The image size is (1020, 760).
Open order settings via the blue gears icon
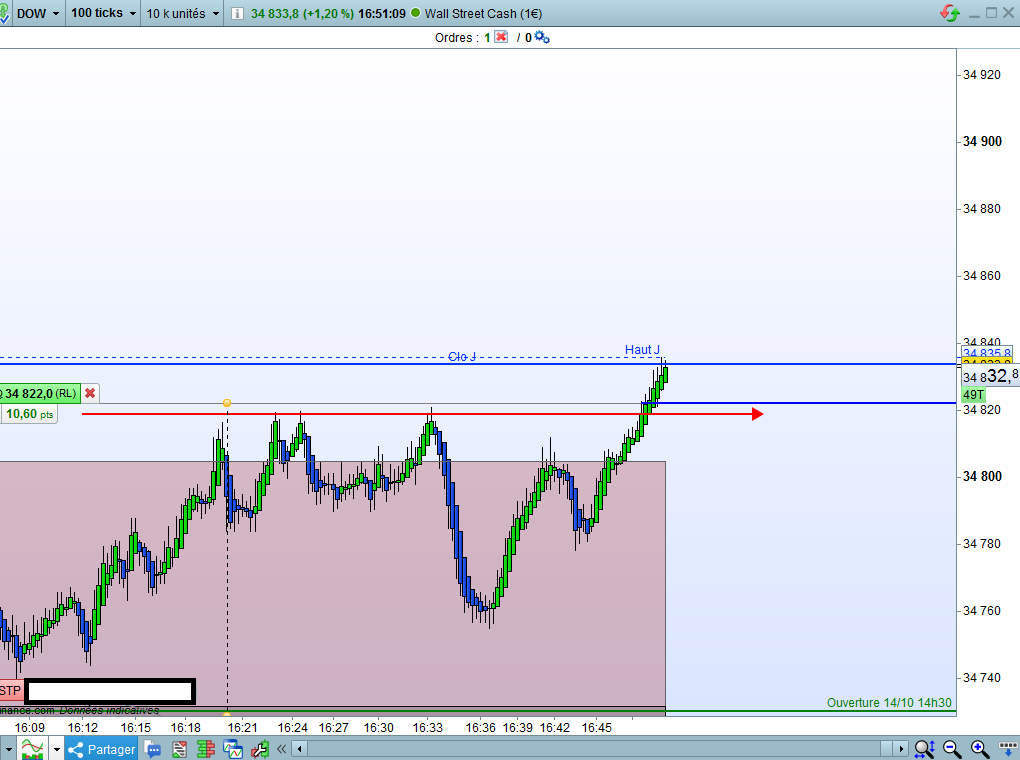tap(542, 37)
